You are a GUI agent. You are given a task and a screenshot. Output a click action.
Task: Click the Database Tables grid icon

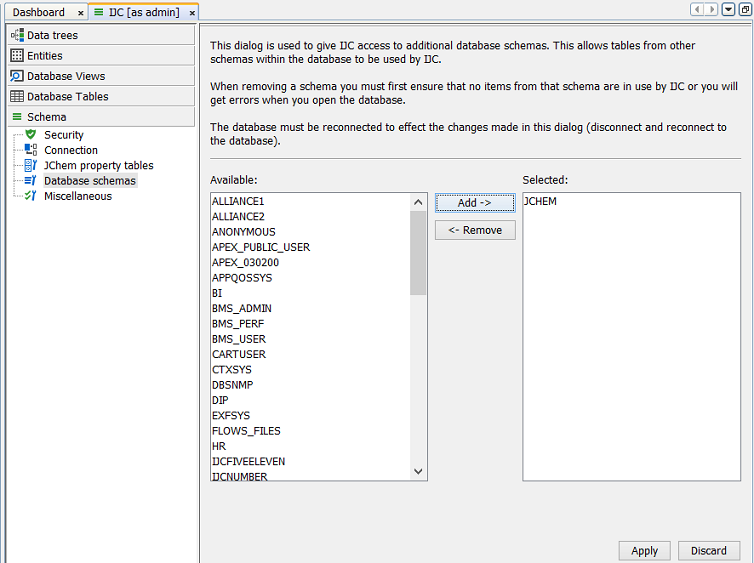point(17,97)
